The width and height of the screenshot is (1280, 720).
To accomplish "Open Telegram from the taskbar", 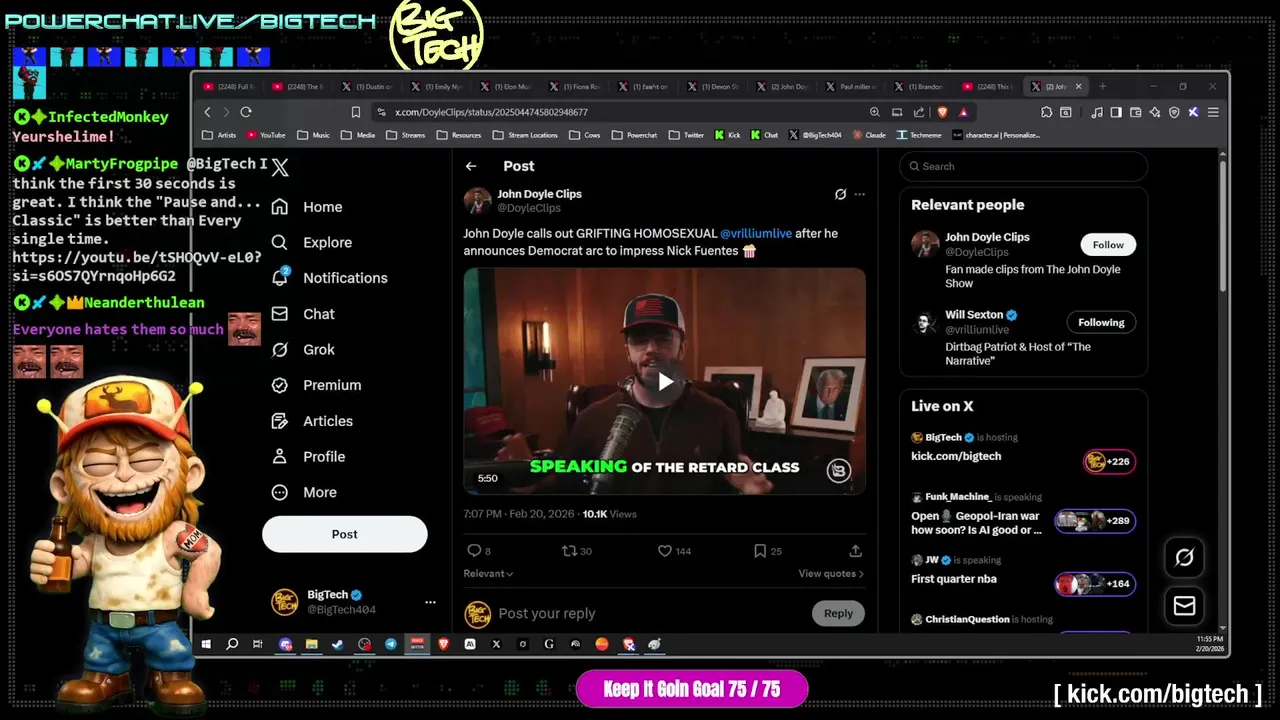I will (391, 645).
